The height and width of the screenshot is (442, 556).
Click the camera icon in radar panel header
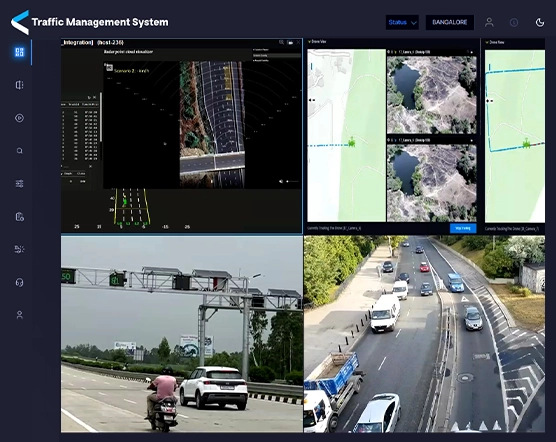[290, 43]
